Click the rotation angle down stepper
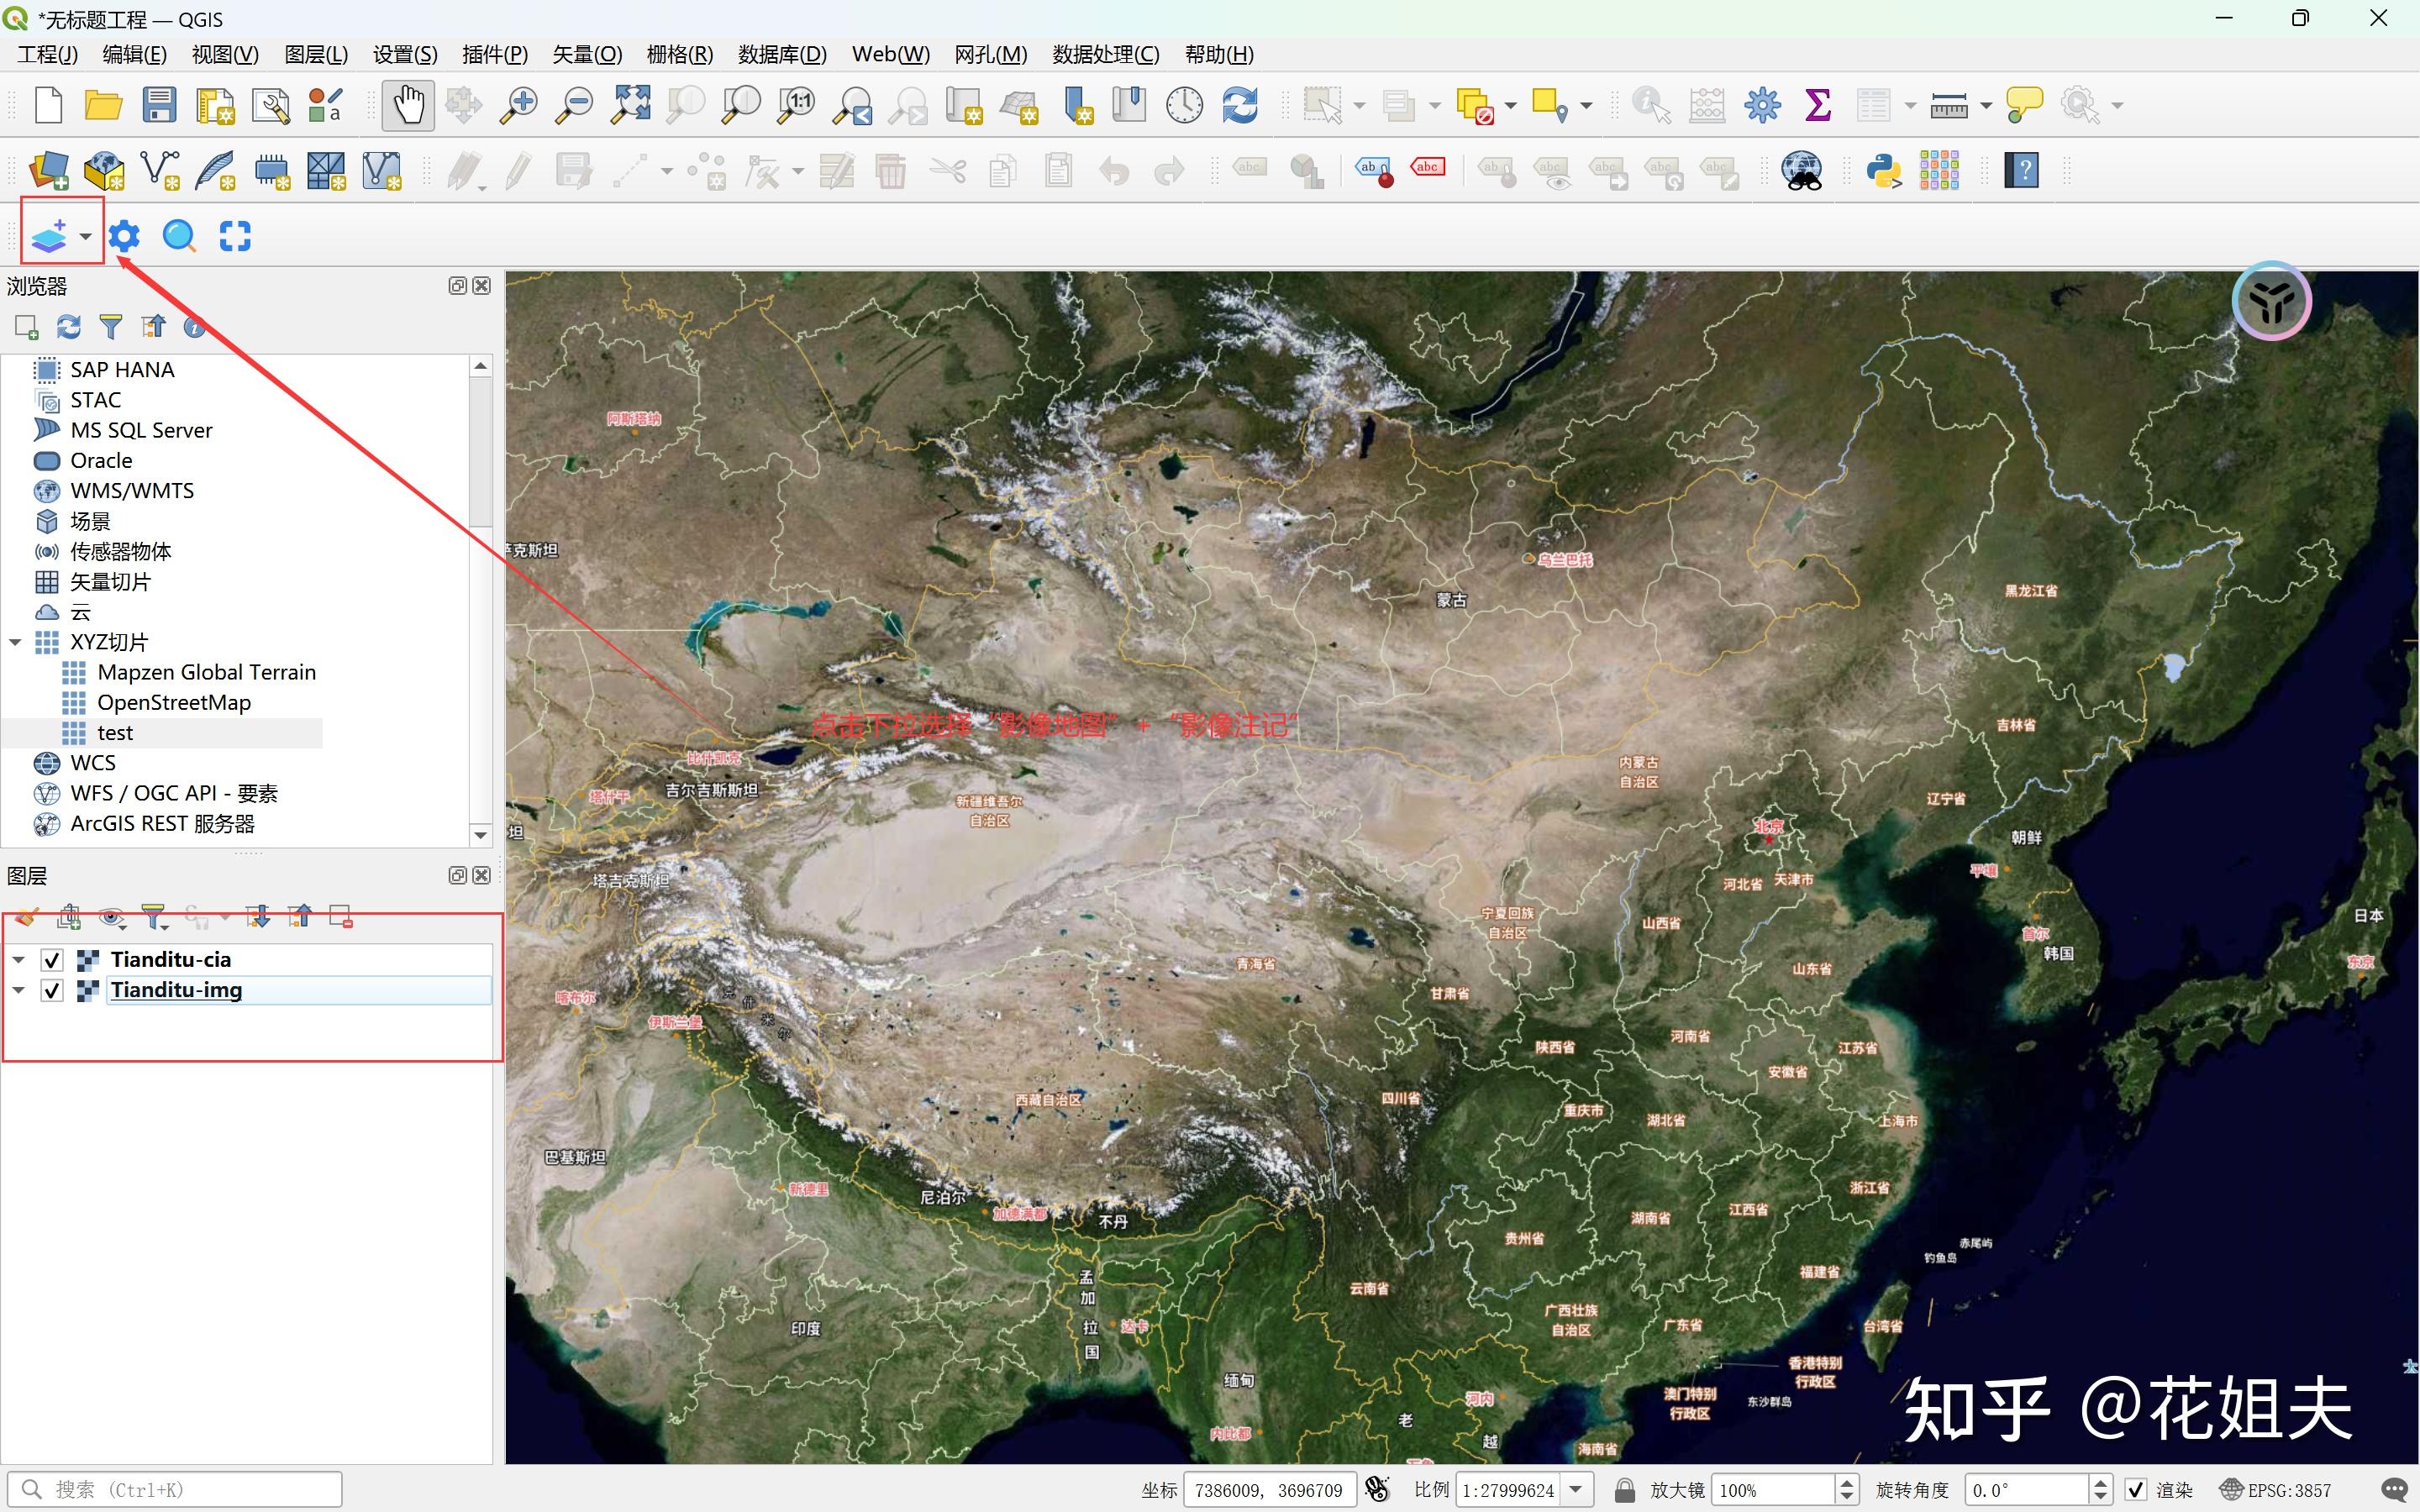Image resolution: width=2420 pixels, height=1512 pixels. click(x=2101, y=1497)
